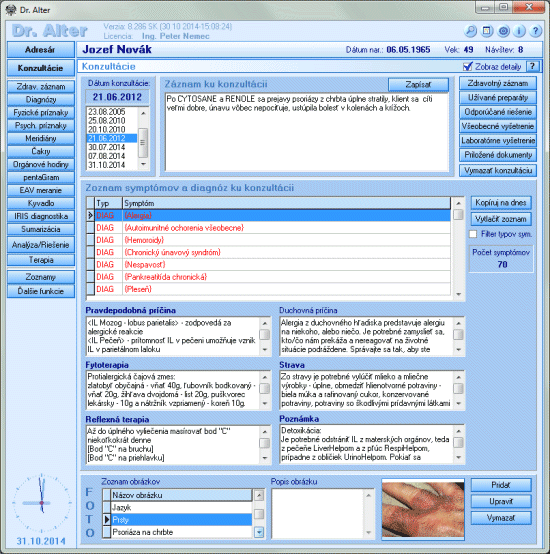Select consultation date 30.07.2014
The image size is (550, 554).
point(112,147)
